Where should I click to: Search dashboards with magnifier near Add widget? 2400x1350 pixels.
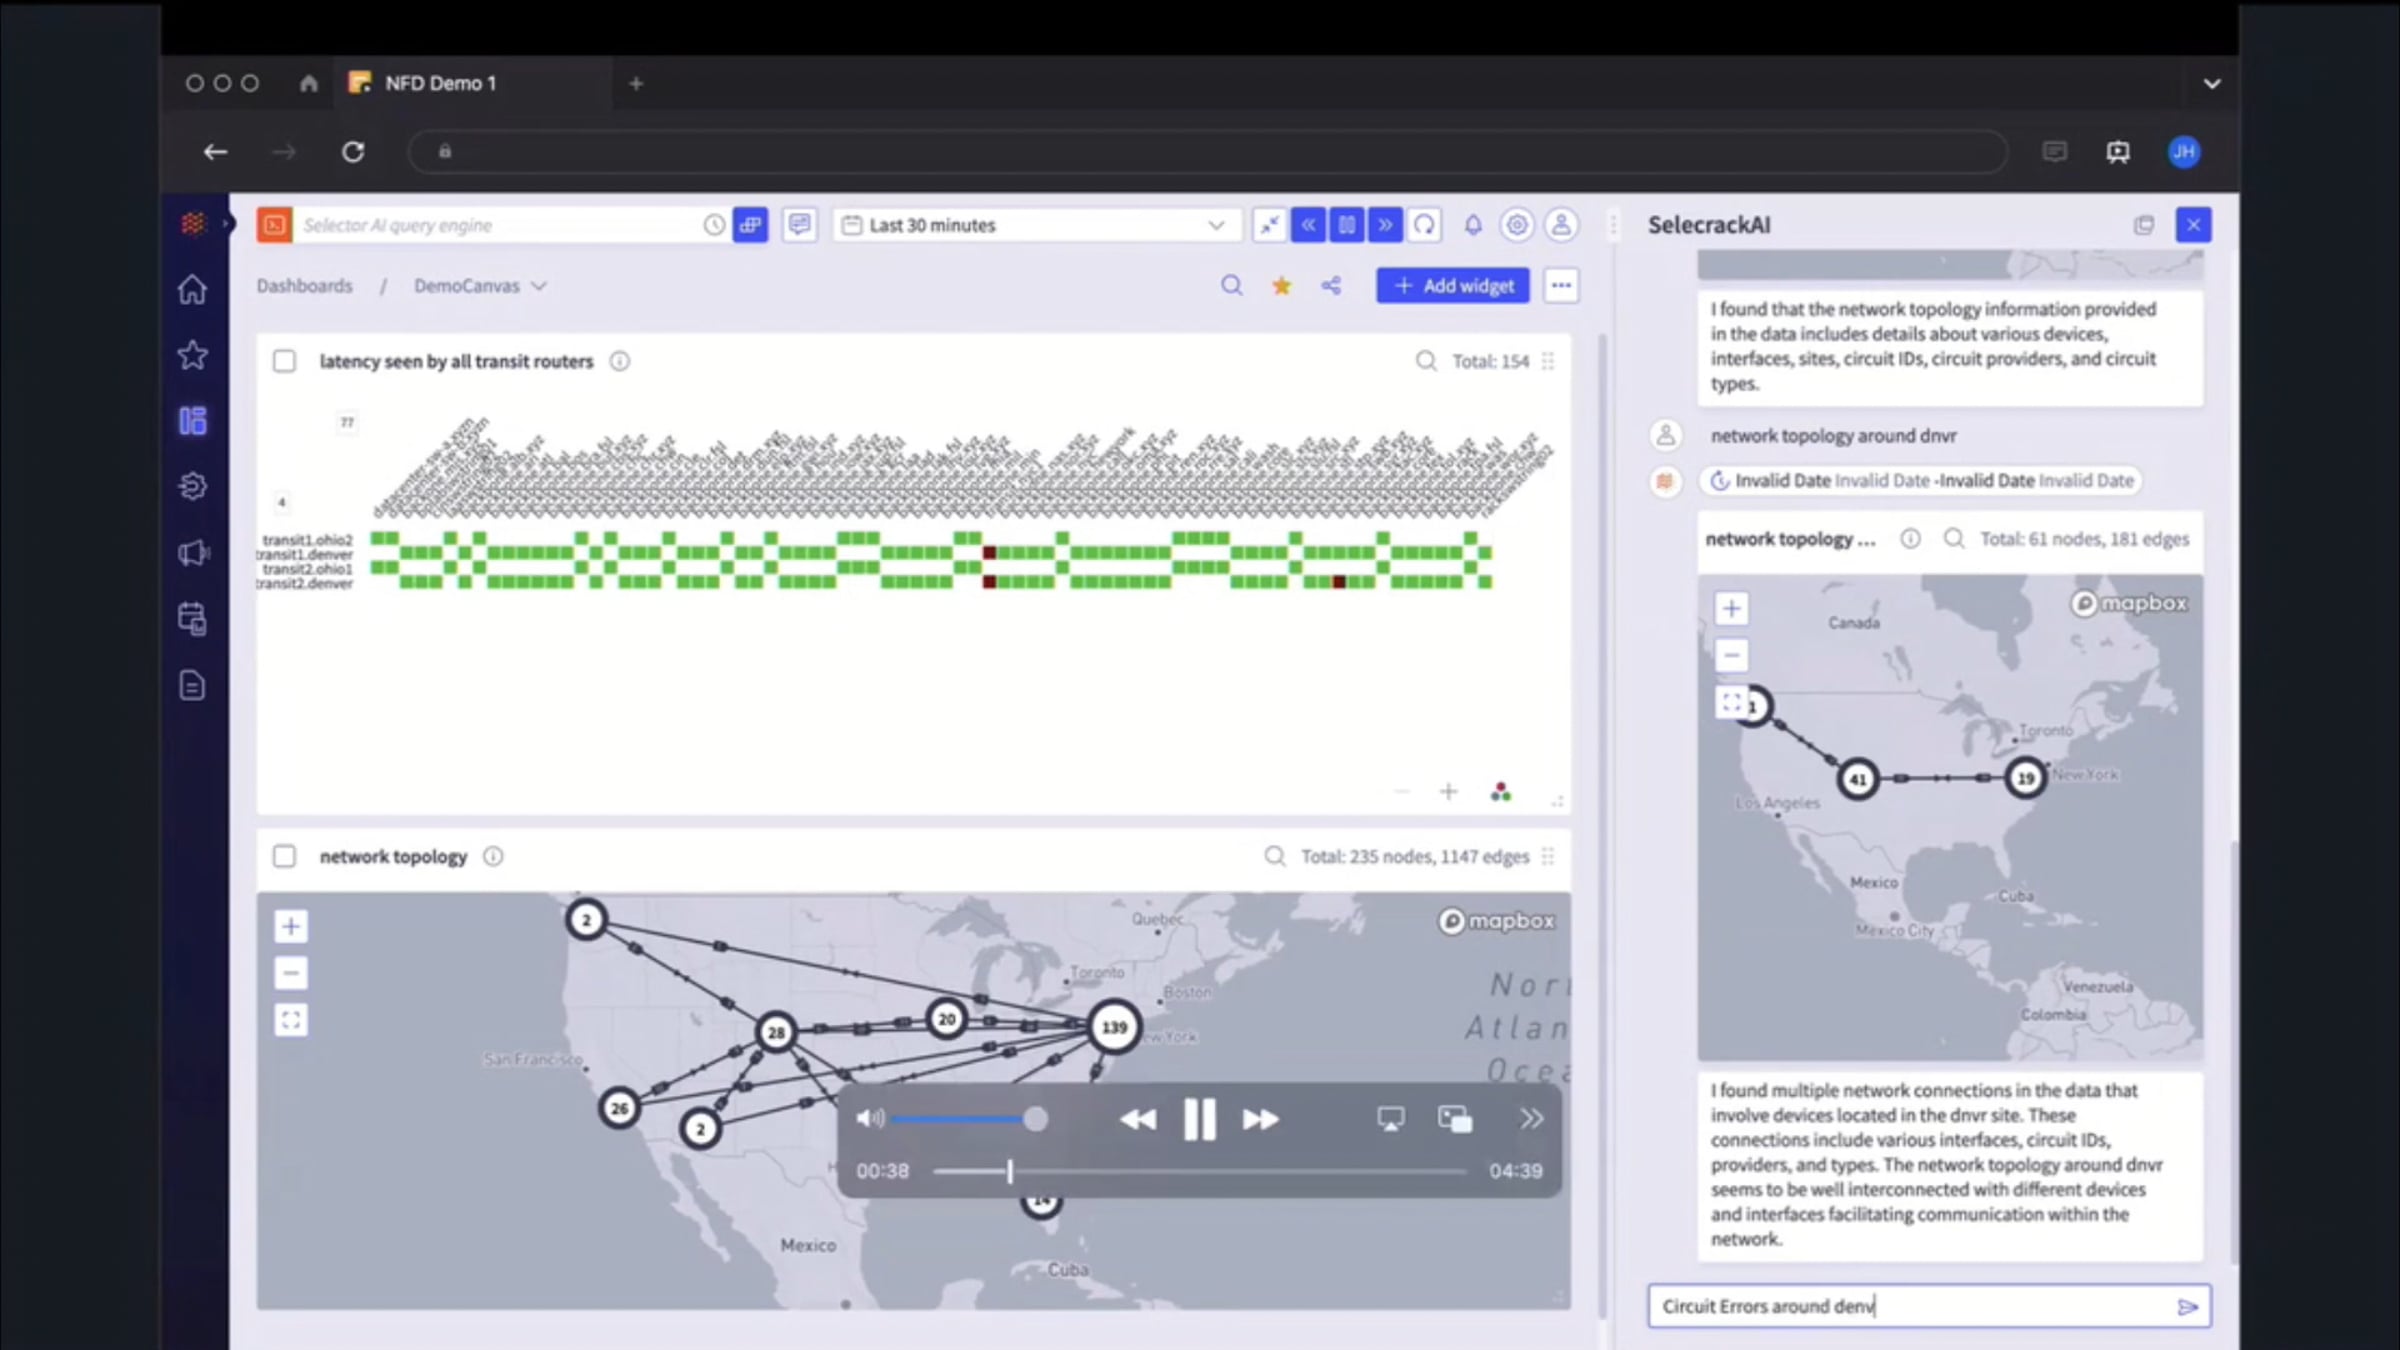pos(1232,286)
